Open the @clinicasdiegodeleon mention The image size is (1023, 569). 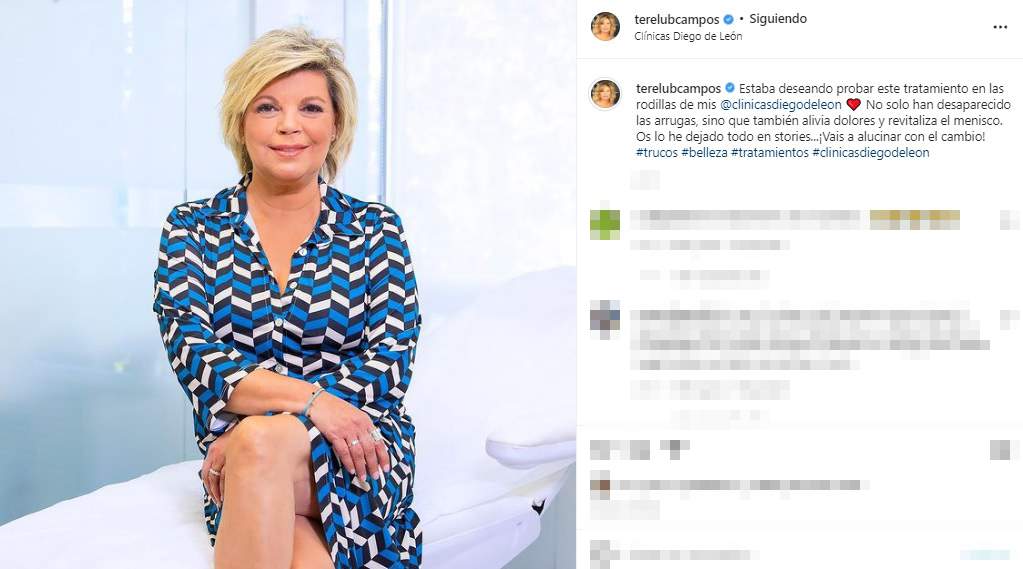[781, 104]
